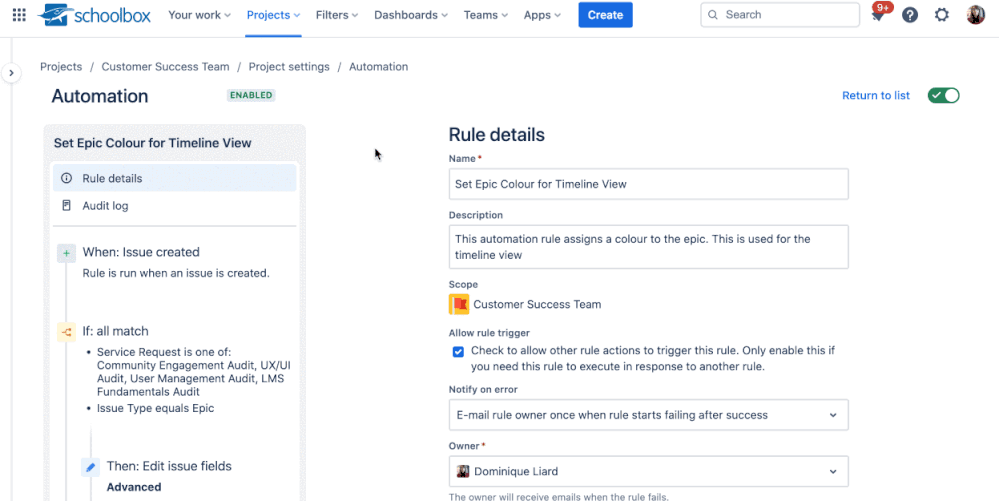
Task: Open the Your work dropdown menu
Action: tap(199, 15)
